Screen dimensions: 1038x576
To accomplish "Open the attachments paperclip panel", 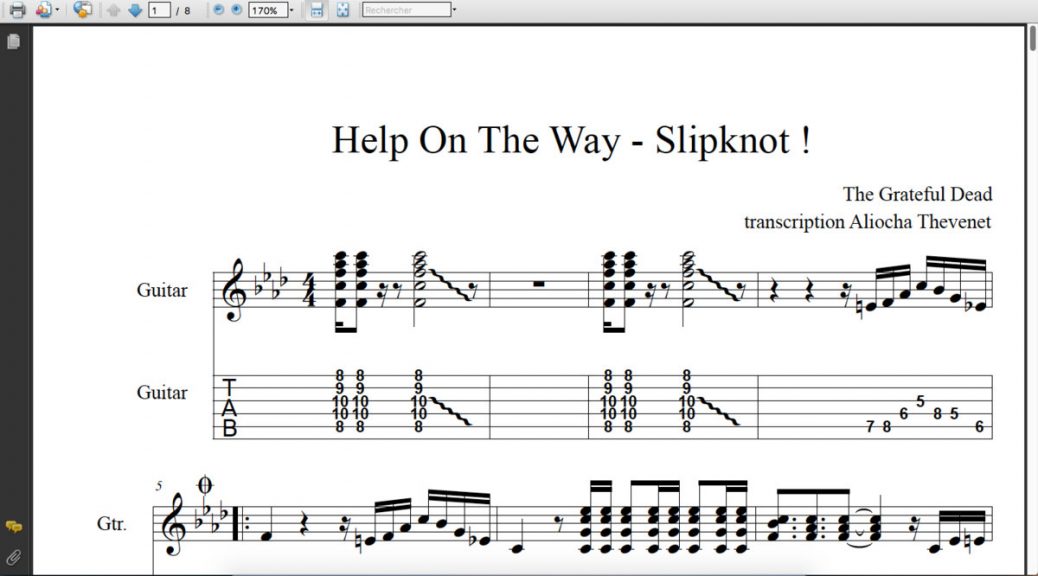I will point(13,557).
